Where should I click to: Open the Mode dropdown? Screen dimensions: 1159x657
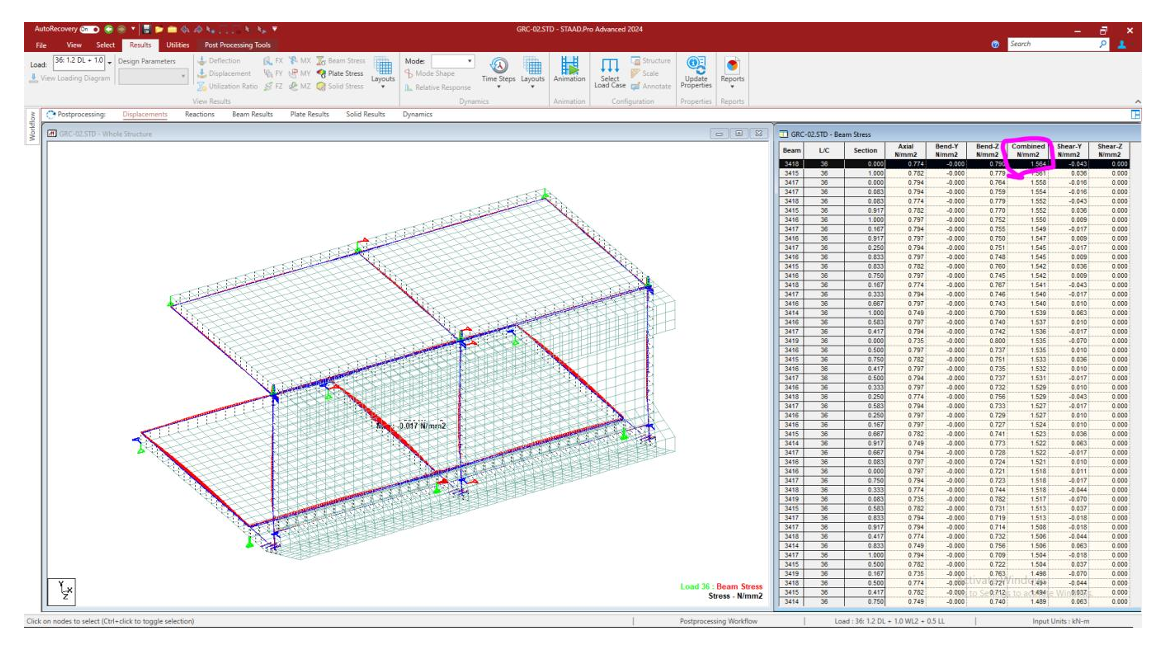coord(468,61)
